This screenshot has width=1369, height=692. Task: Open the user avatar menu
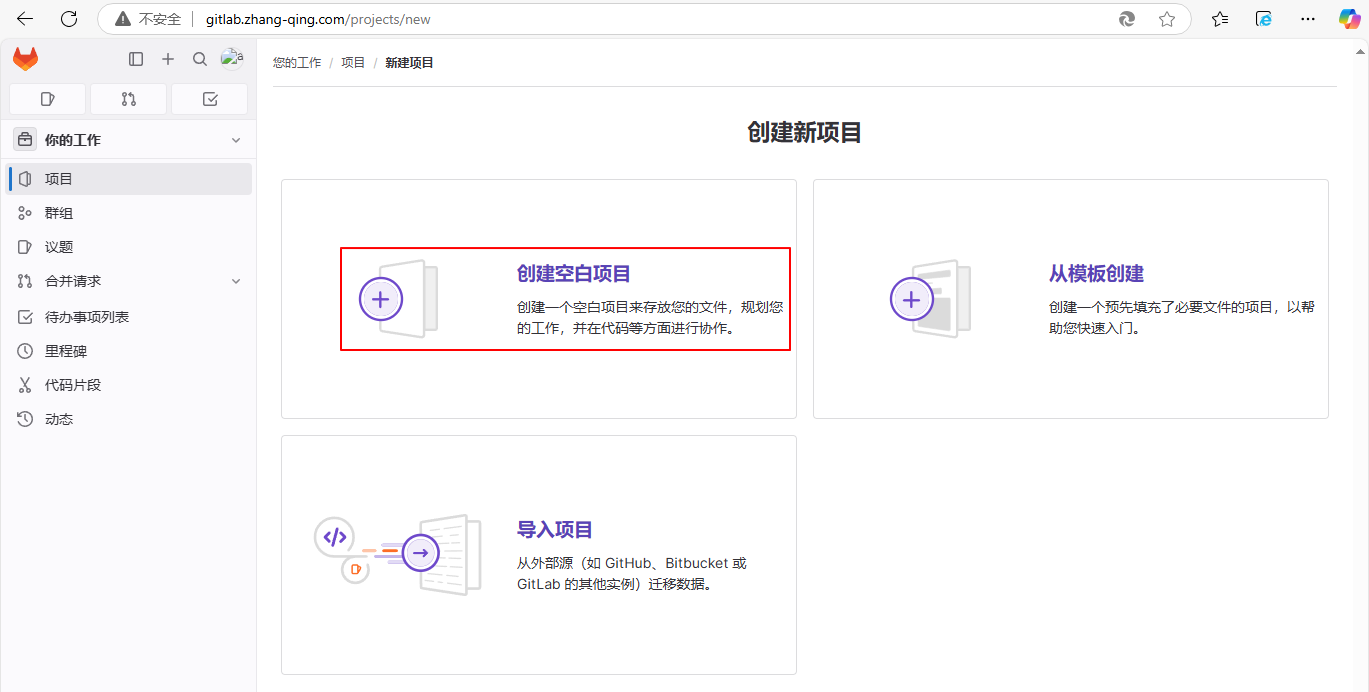pos(231,59)
